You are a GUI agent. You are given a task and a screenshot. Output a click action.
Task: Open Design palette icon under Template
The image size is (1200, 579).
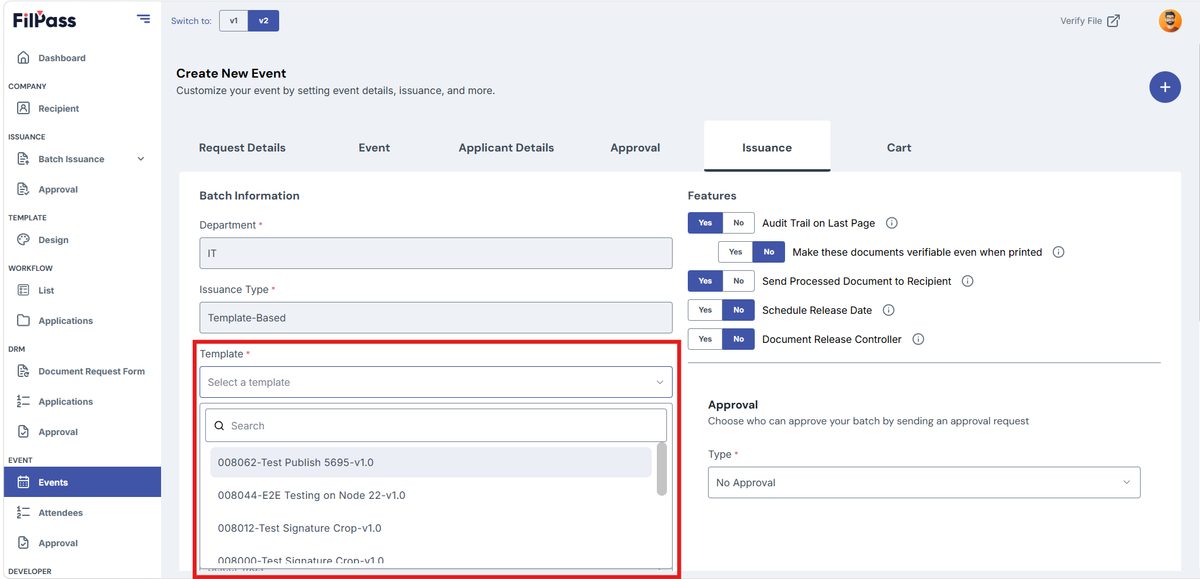pyautogui.click(x=23, y=240)
